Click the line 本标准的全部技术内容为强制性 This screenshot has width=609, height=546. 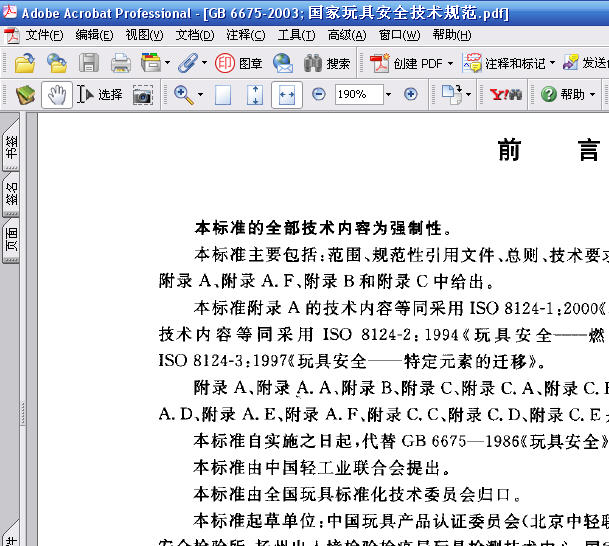[323, 228]
